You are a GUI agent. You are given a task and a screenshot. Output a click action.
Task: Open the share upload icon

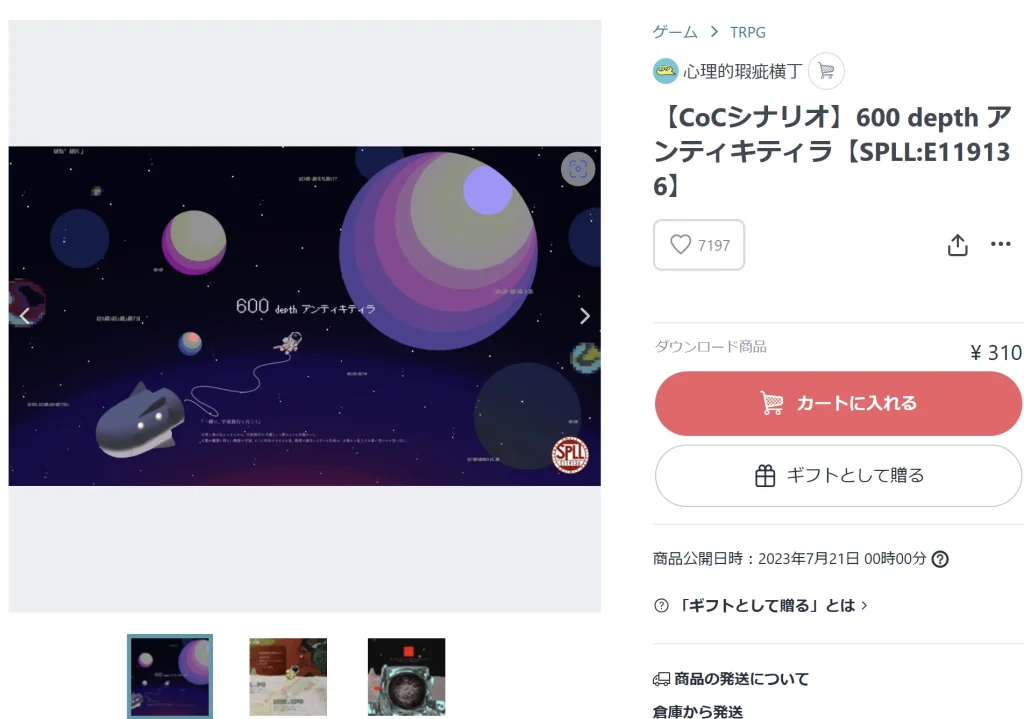click(x=957, y=245)
